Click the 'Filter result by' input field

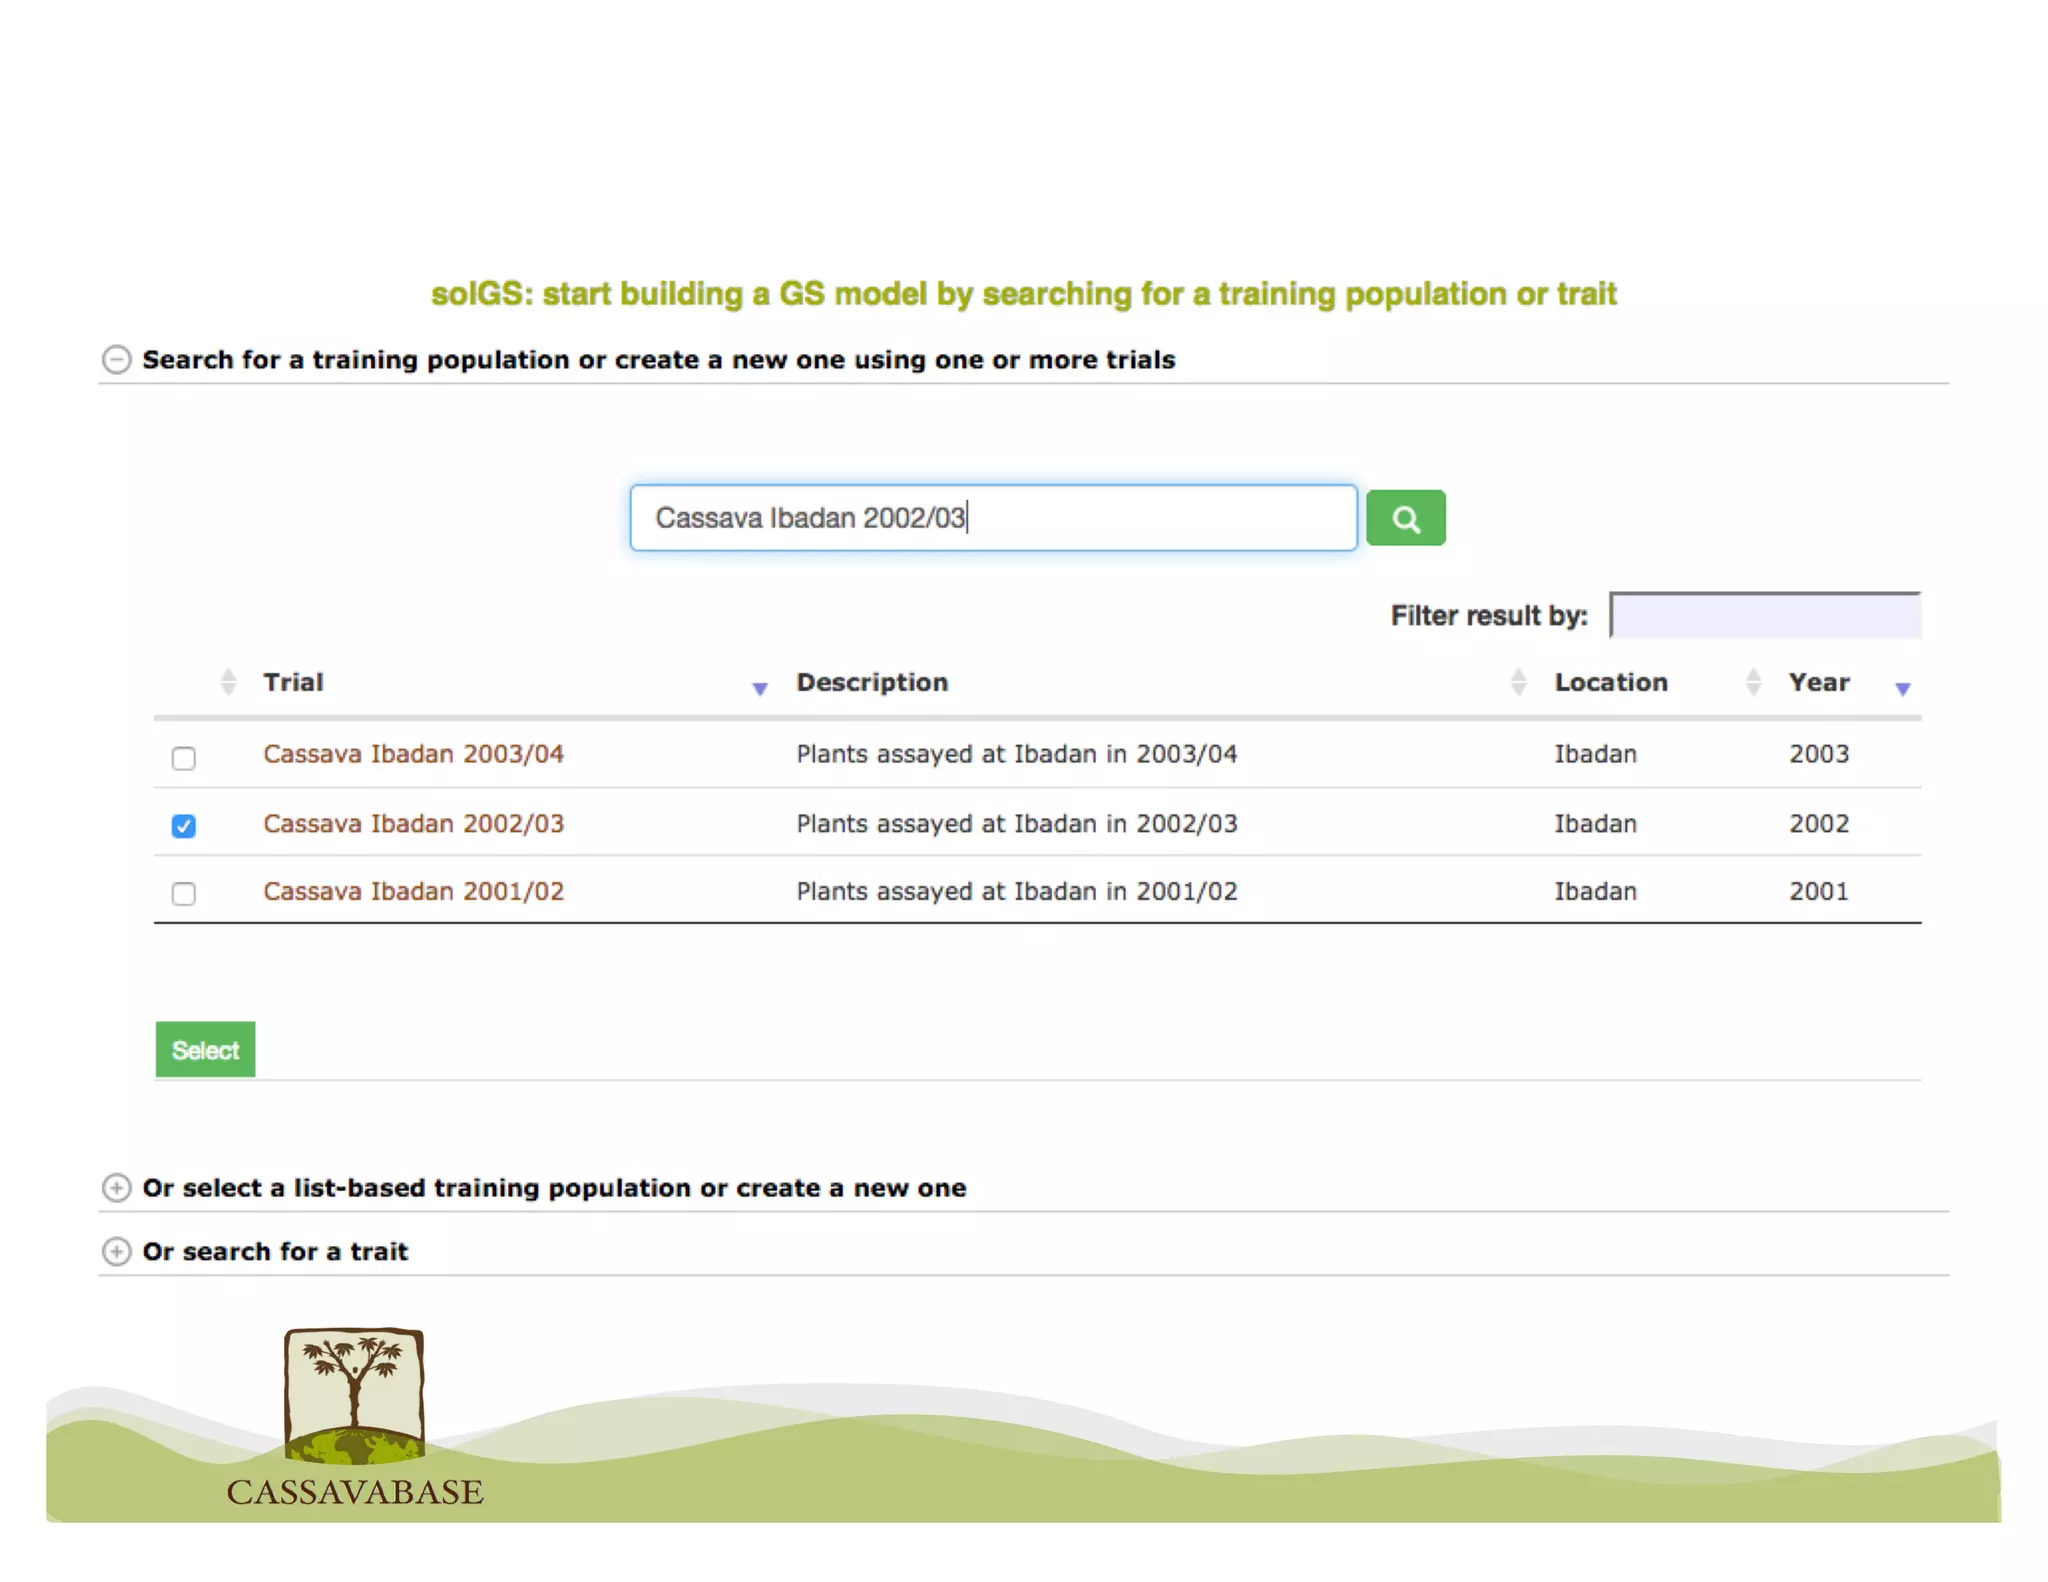click(1765, 616)
